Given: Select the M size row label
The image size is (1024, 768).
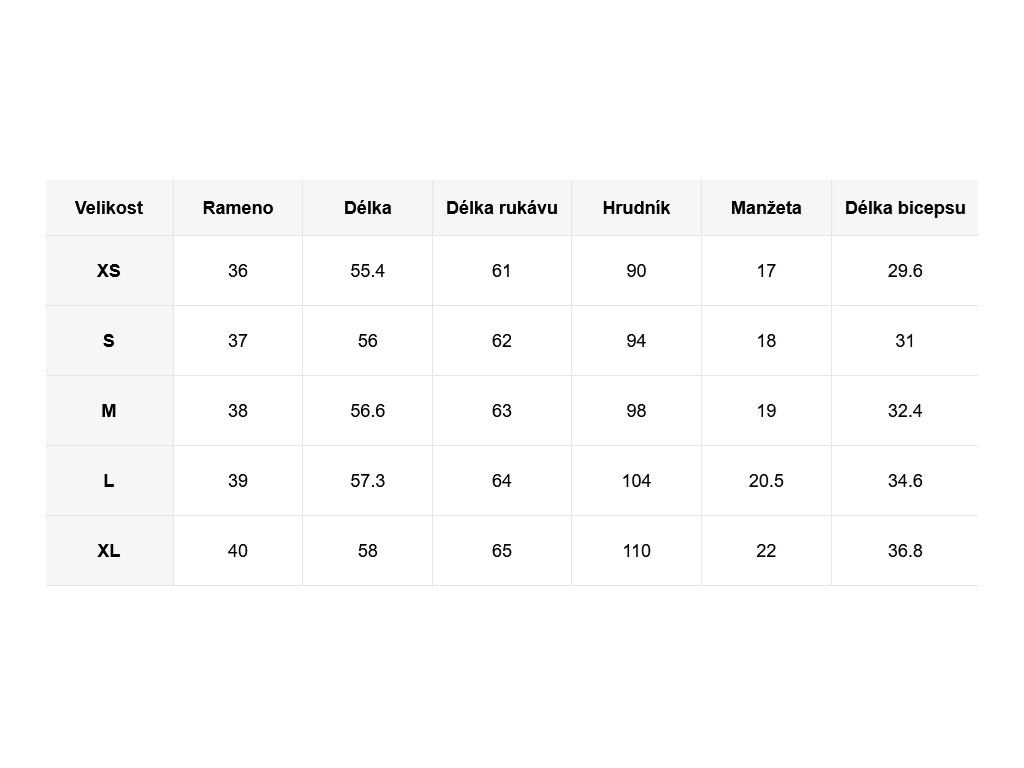Looking at the screenshot, I should click(x=109, y=411).
